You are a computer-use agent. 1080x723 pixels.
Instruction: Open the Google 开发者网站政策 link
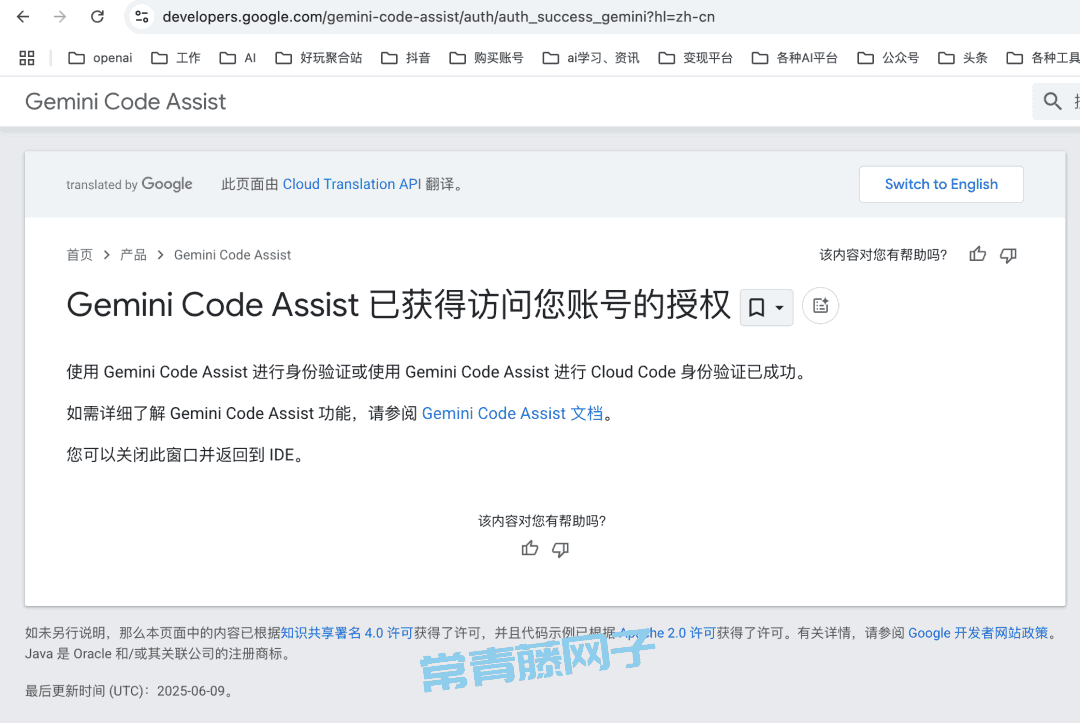tap(978, 633)
